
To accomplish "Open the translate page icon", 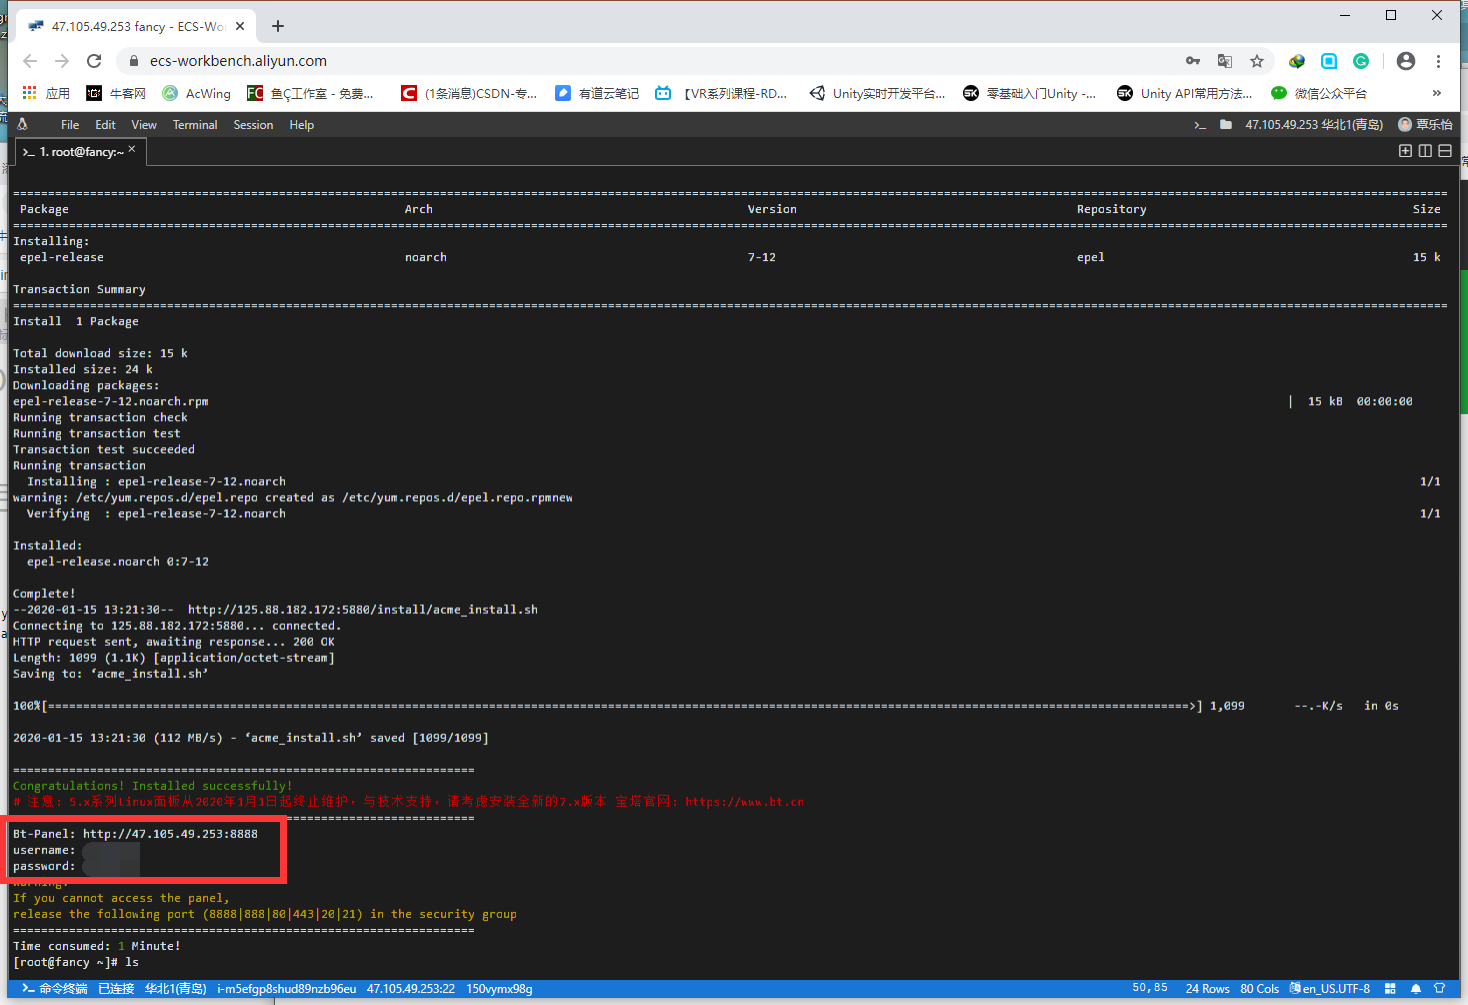I will [1225, 61].
